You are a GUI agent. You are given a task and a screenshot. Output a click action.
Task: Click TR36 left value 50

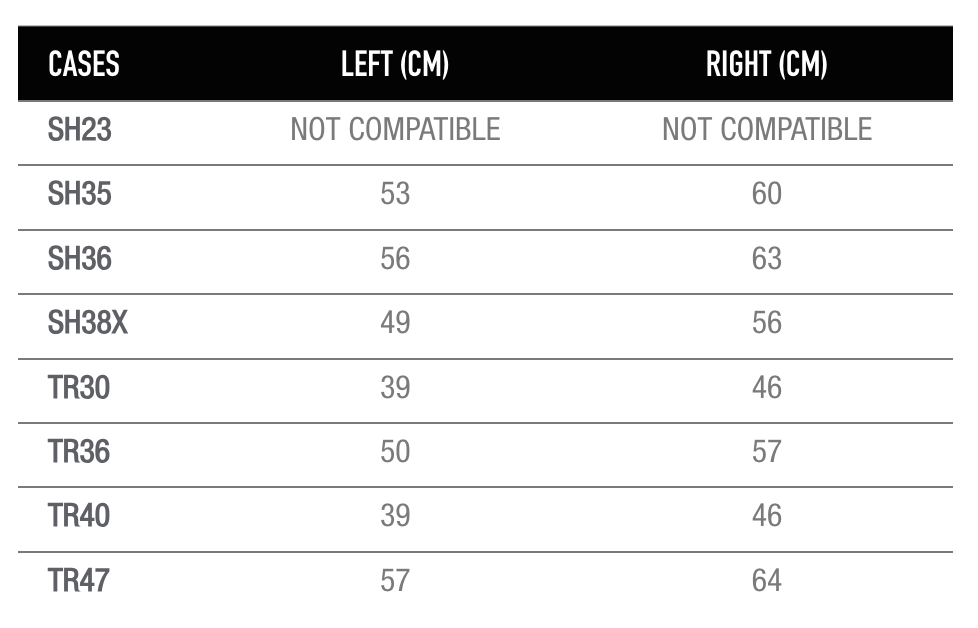click(x=395, y=452)
